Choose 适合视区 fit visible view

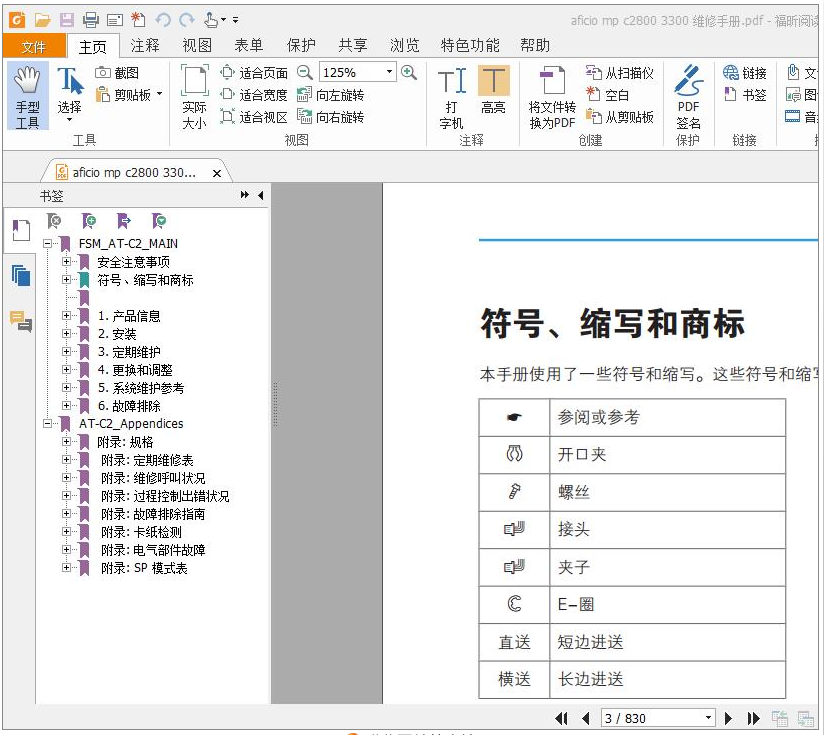pos(254,117)
